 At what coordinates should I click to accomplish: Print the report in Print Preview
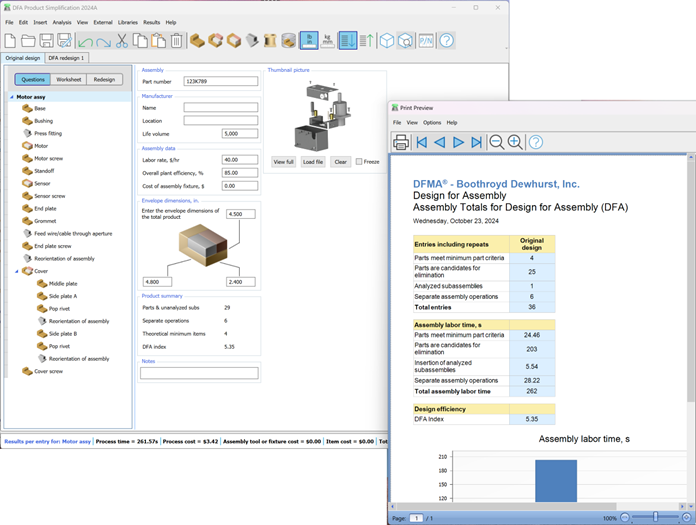(x=401, y=142)
